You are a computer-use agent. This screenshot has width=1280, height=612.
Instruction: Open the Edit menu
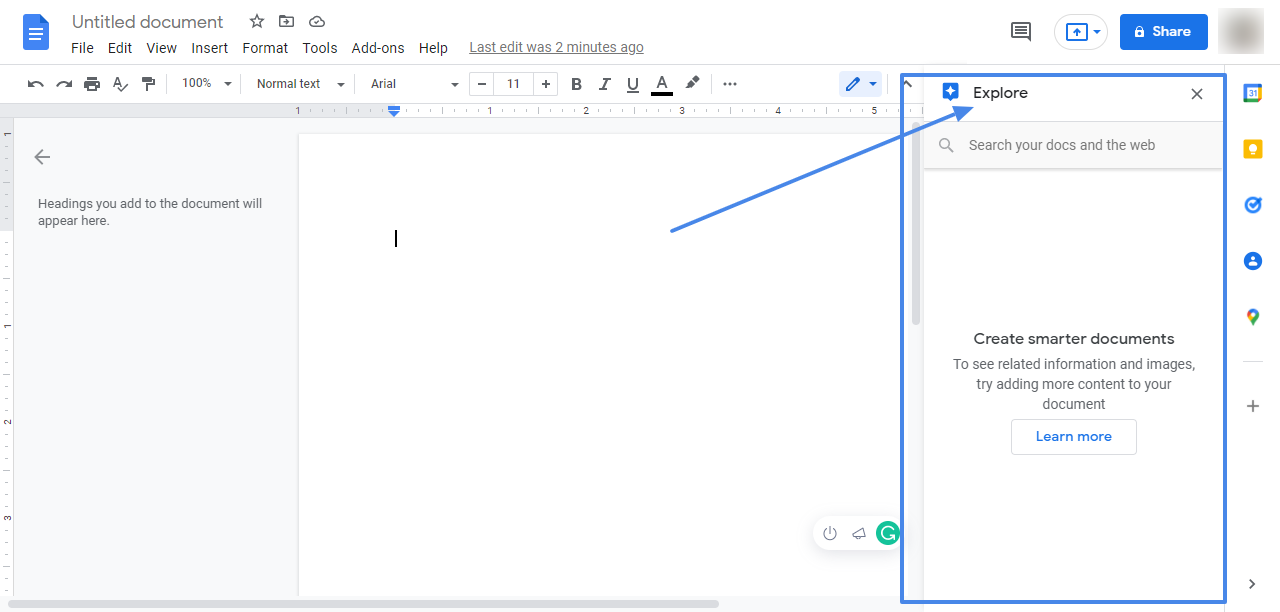[120, 48]
